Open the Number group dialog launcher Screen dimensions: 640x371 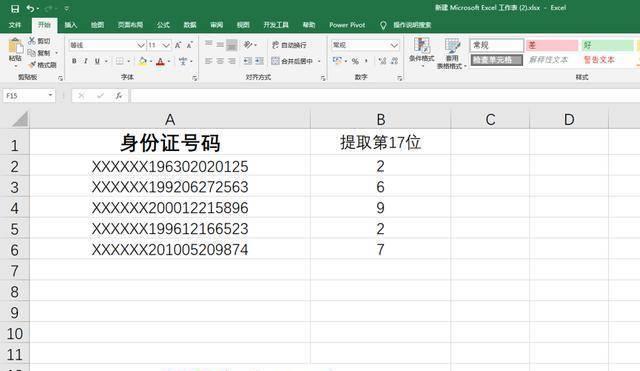coord(400,78)
